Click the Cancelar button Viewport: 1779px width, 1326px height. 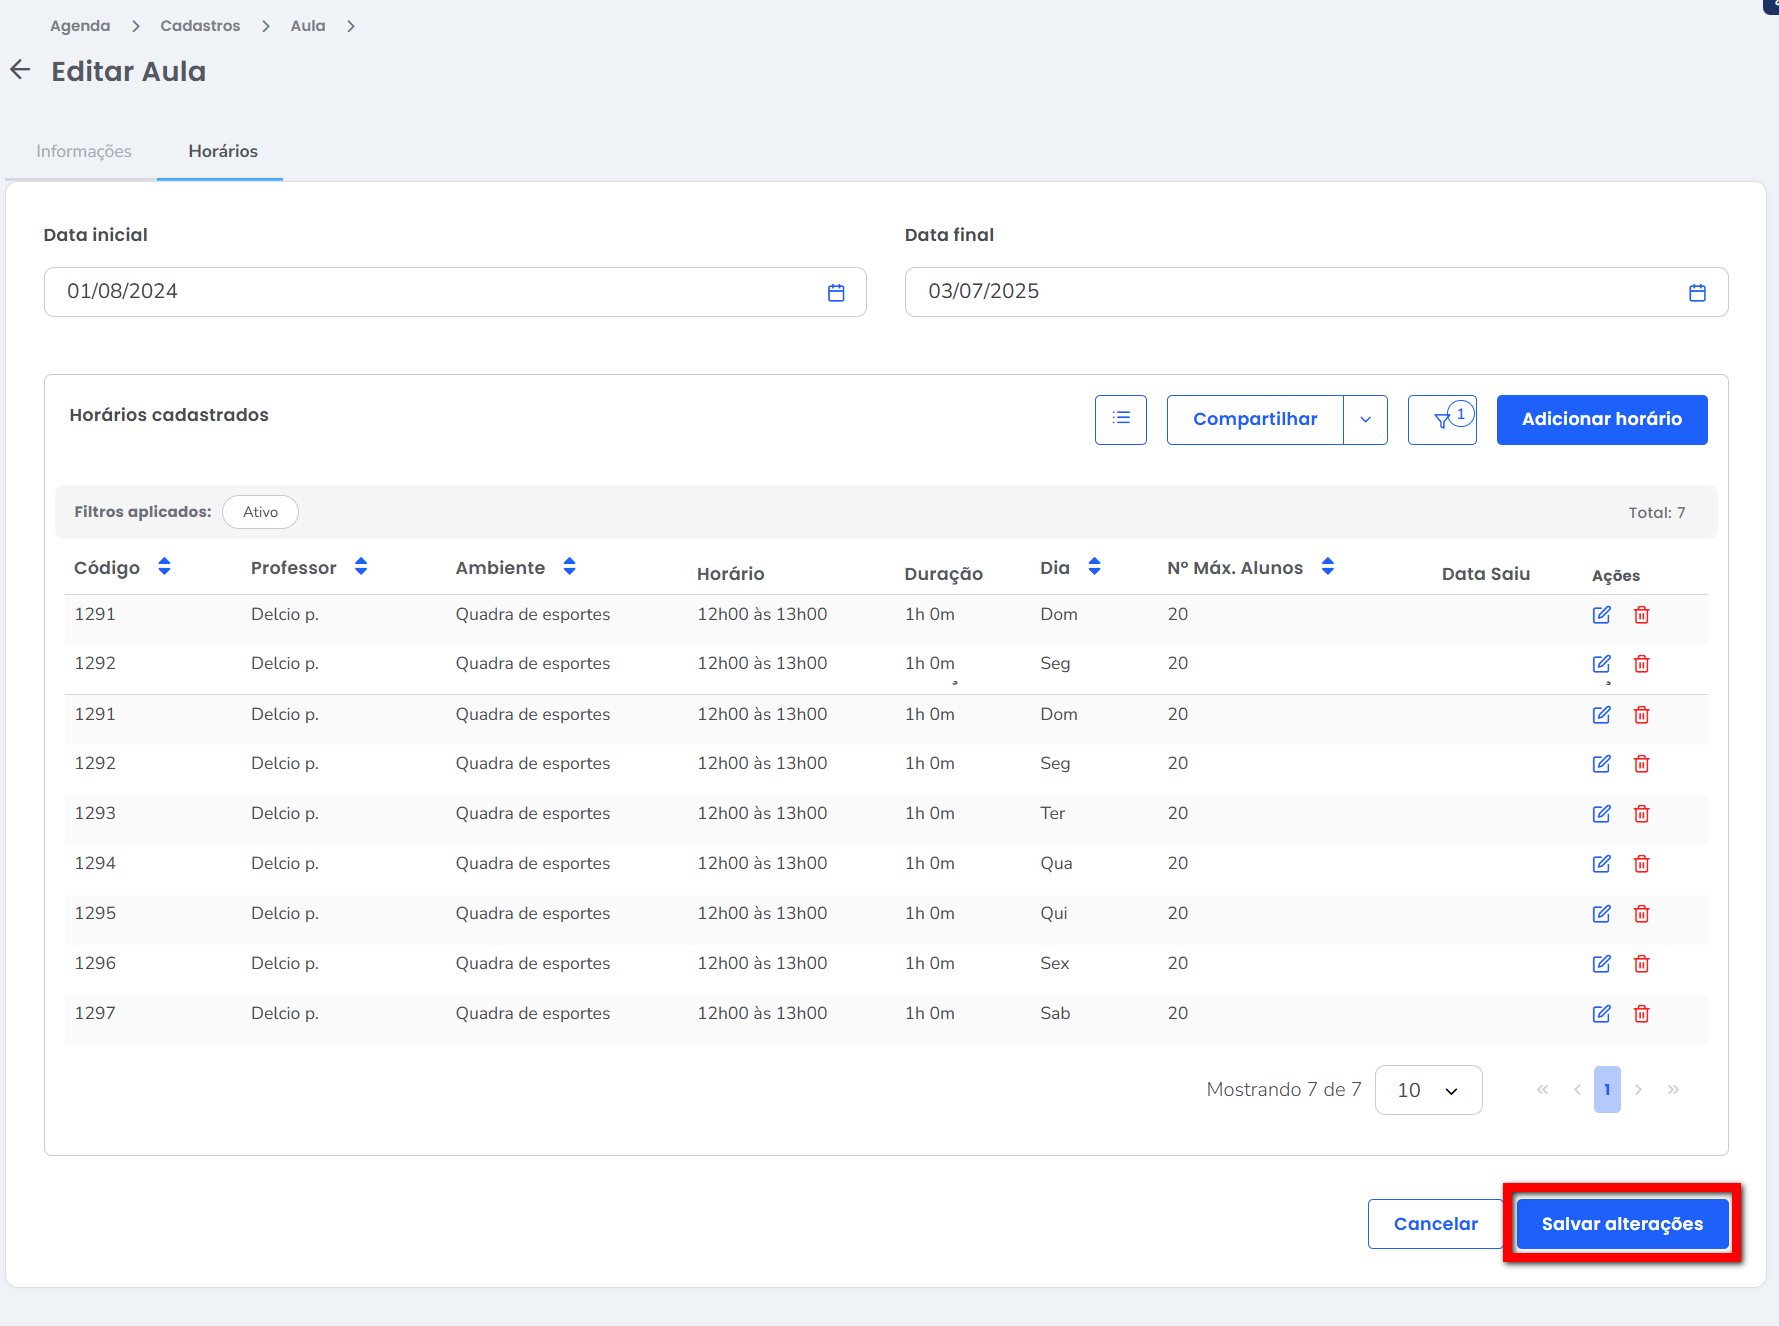point(1435,1224)
